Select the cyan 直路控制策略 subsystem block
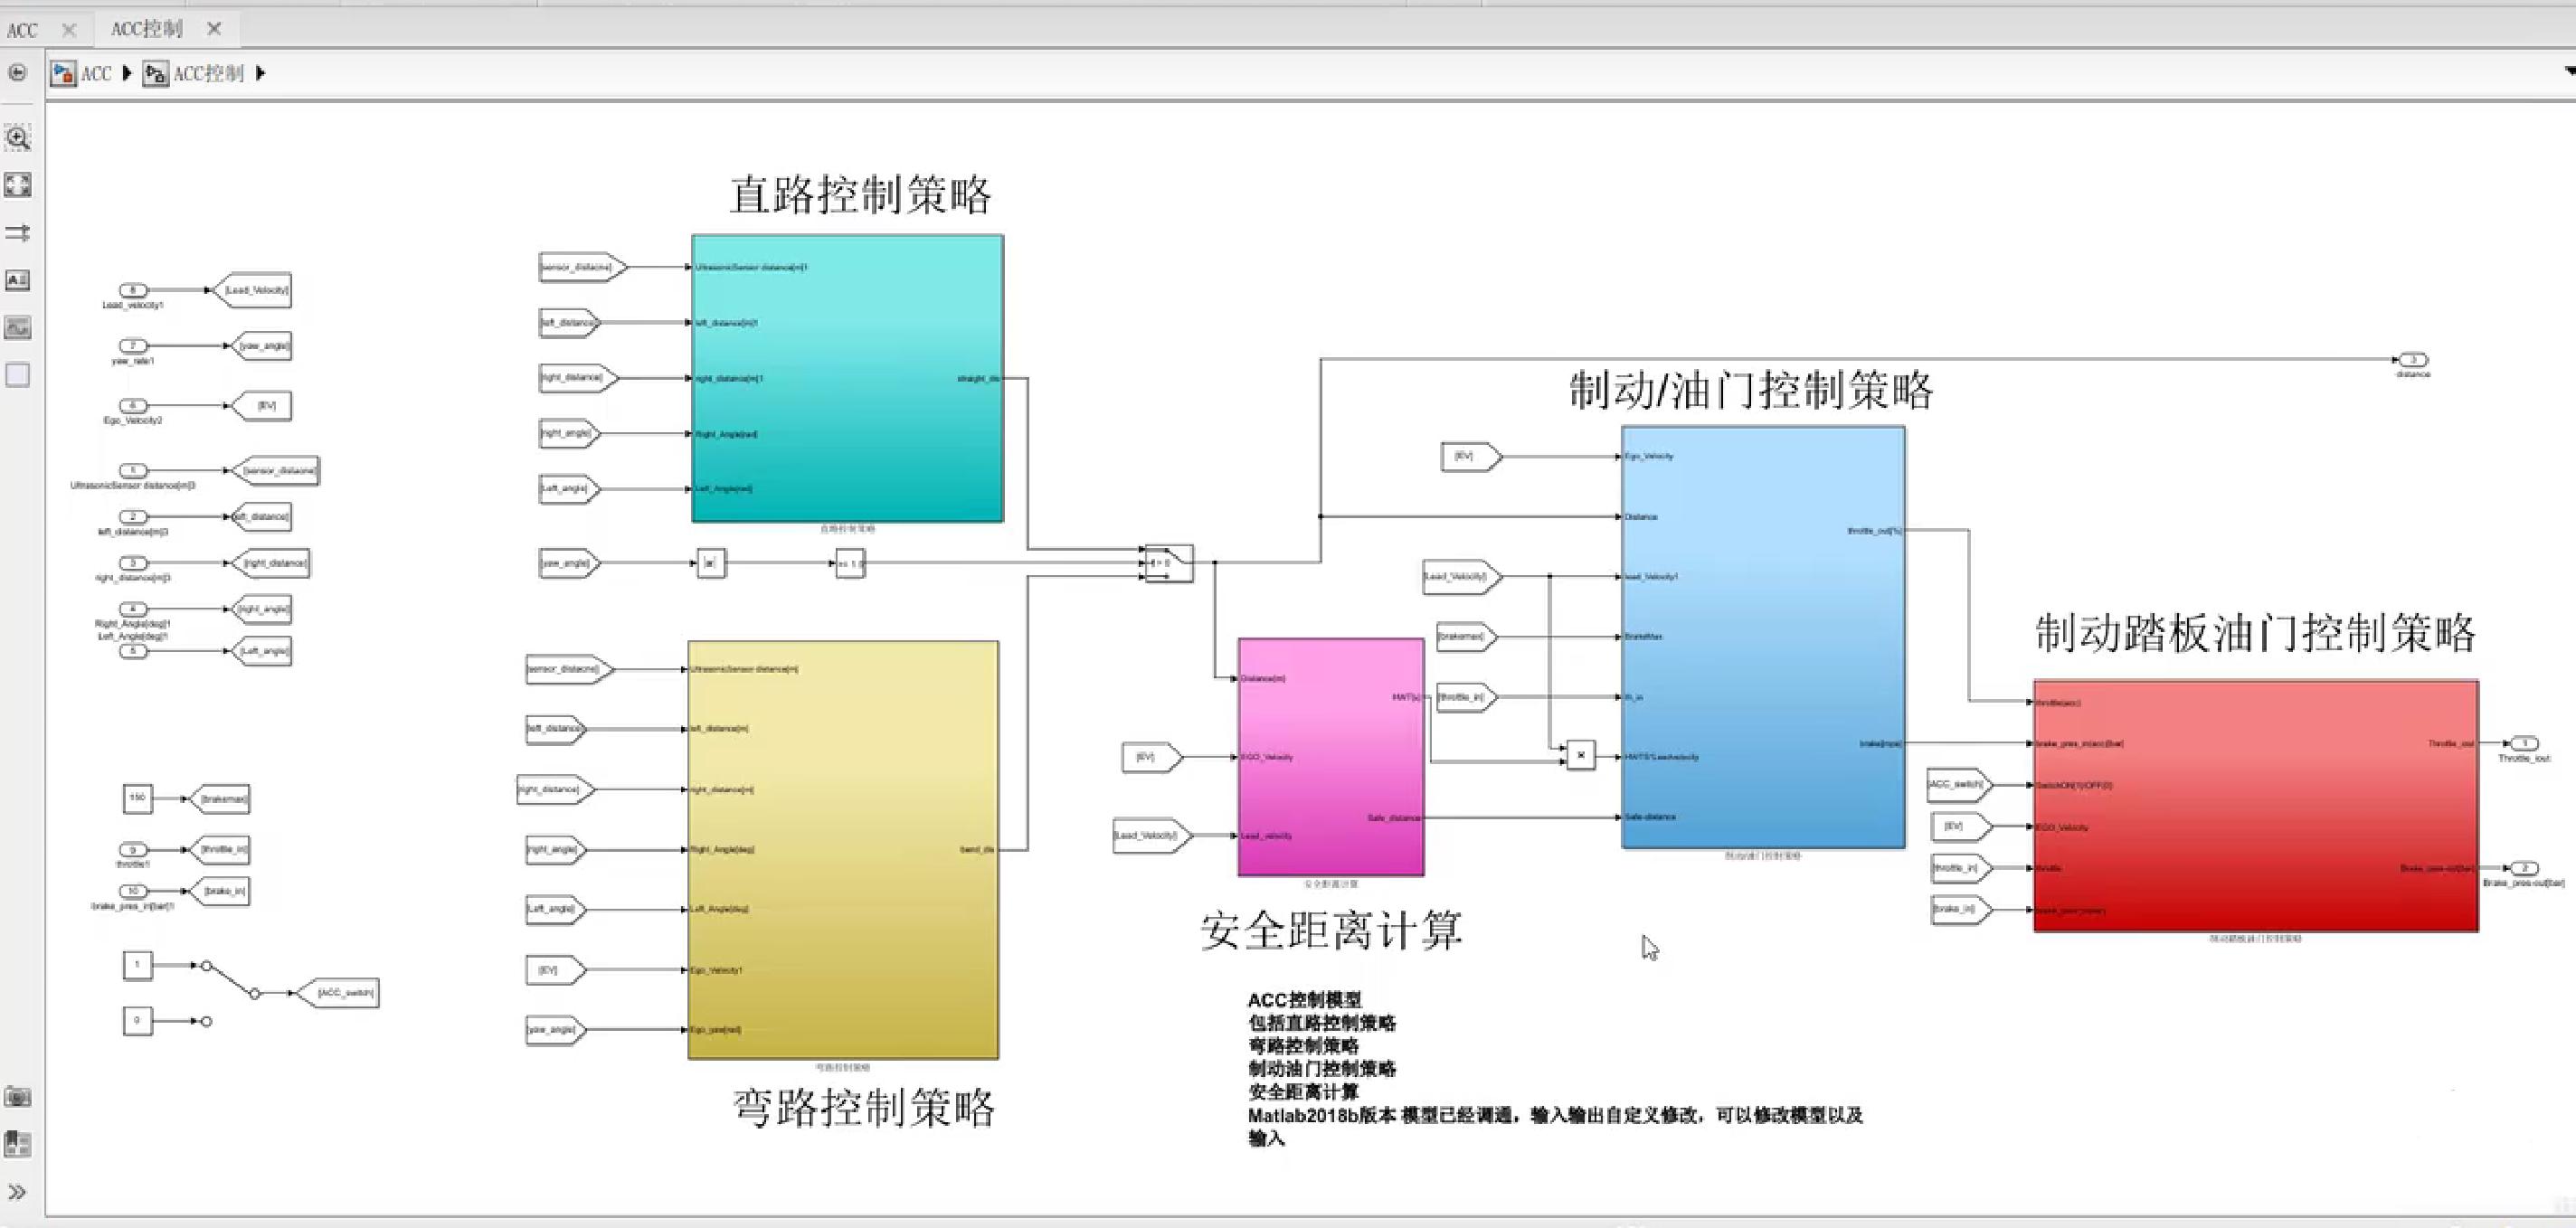This screenshot has width=2576, height=1228. click(x=847, y=378)
